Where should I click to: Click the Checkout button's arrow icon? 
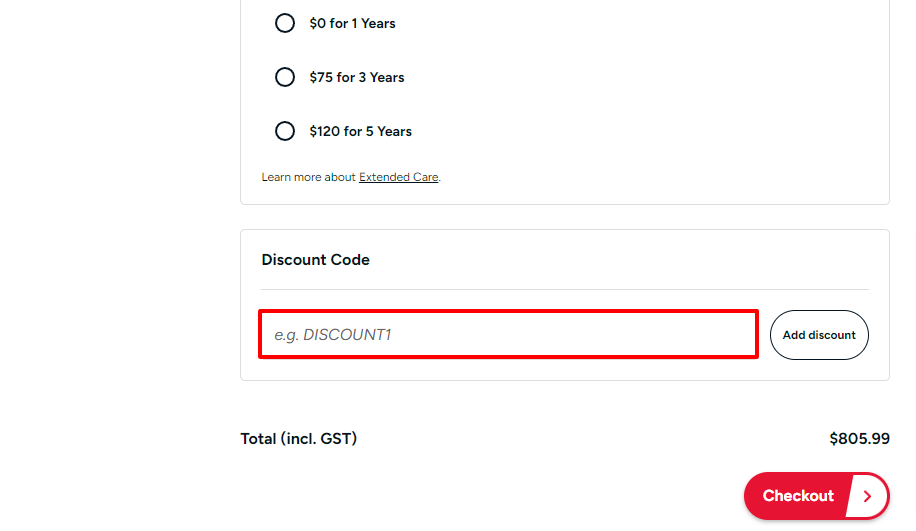[x=868, y=496]
